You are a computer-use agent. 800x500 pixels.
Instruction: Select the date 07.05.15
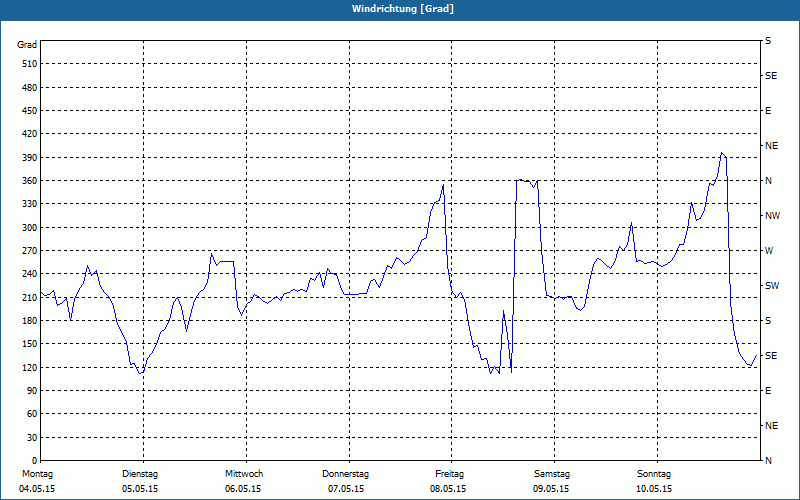point(346,489)
